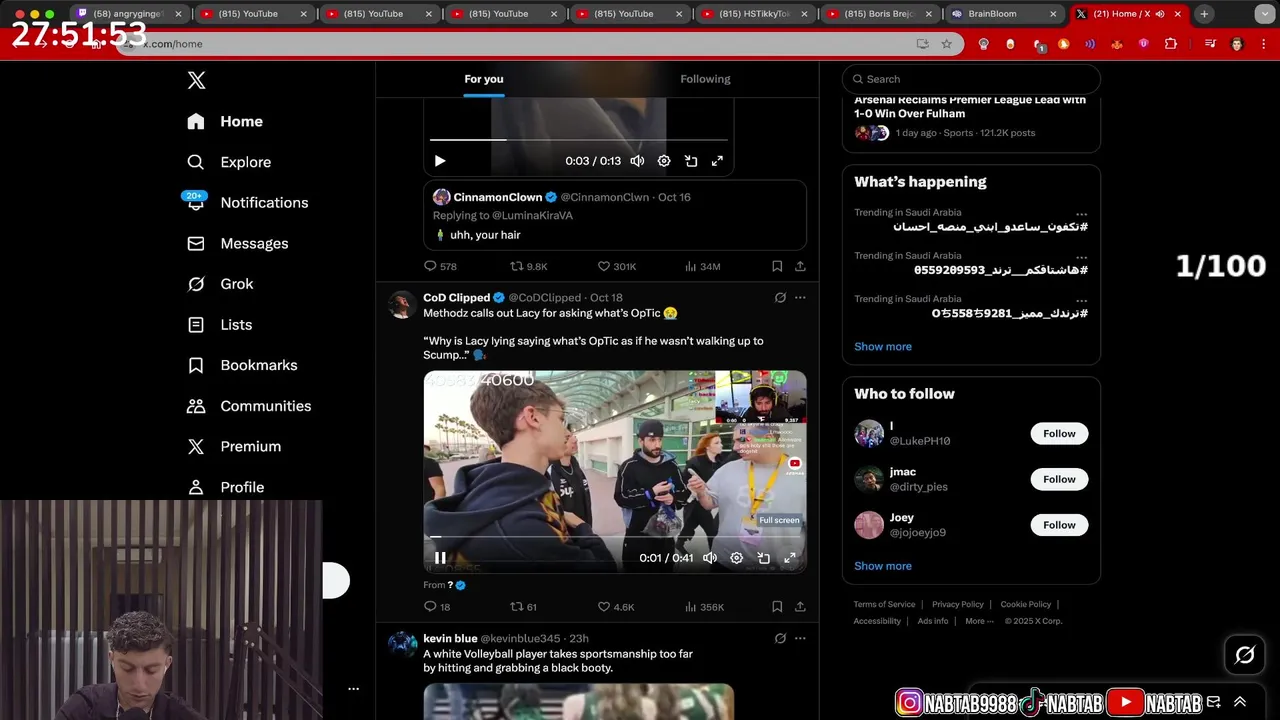
Task: Click Methodz video progress bar
Action: pyautogui.click(x=615, y=538)
